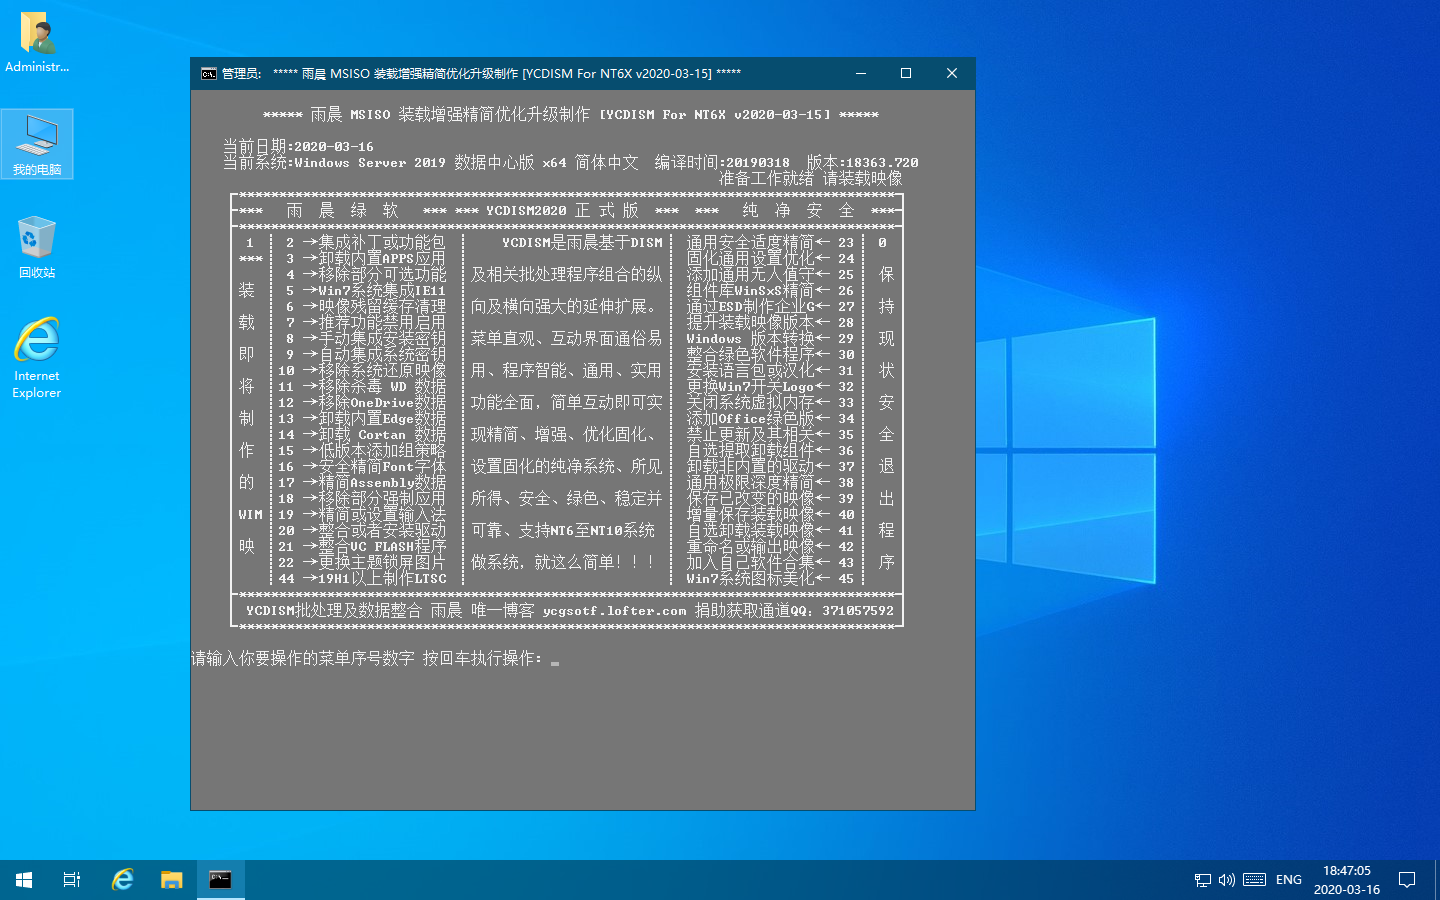
Task: Click menu line 28 提升装载映像版本
Action: pyautogui.click(x=770, y=323)
